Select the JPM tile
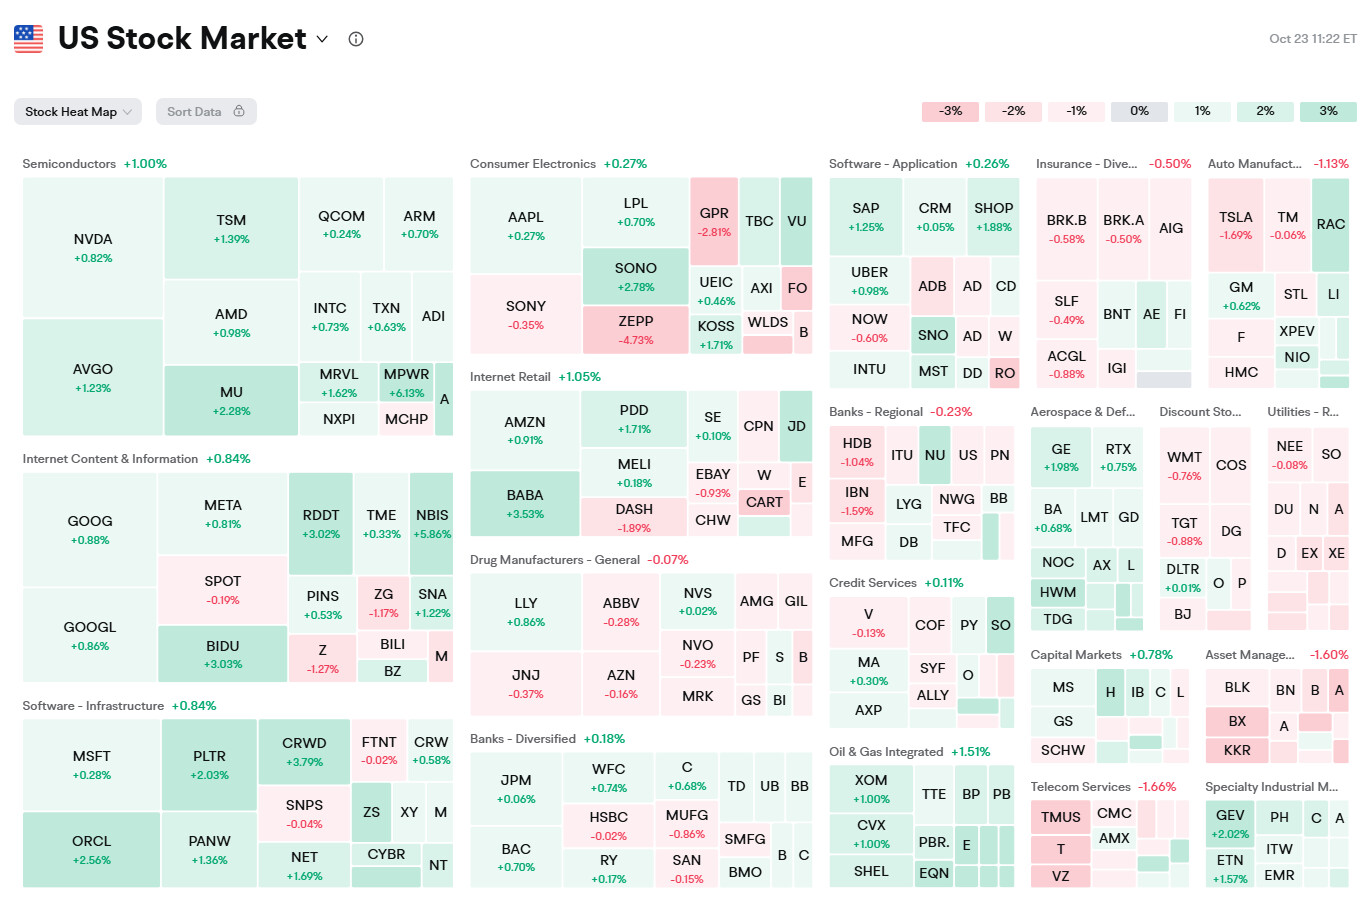Screen dimensions: 1361x912 click(x=516, y=788)
